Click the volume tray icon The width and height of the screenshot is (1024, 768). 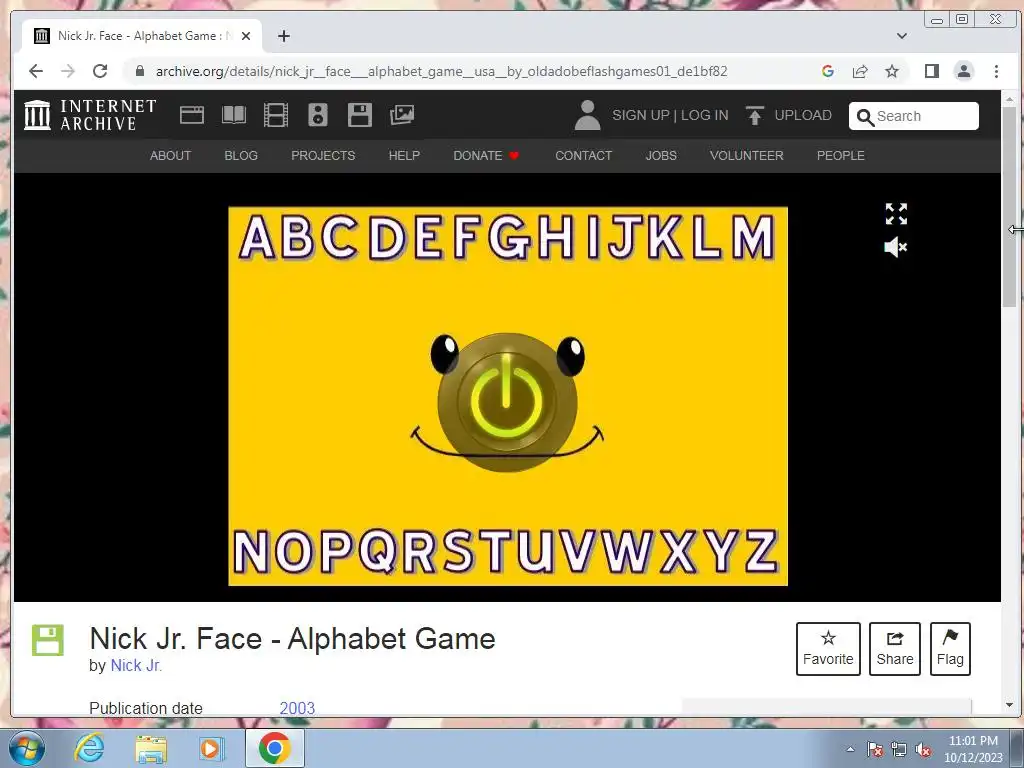[x=923, y=749]
